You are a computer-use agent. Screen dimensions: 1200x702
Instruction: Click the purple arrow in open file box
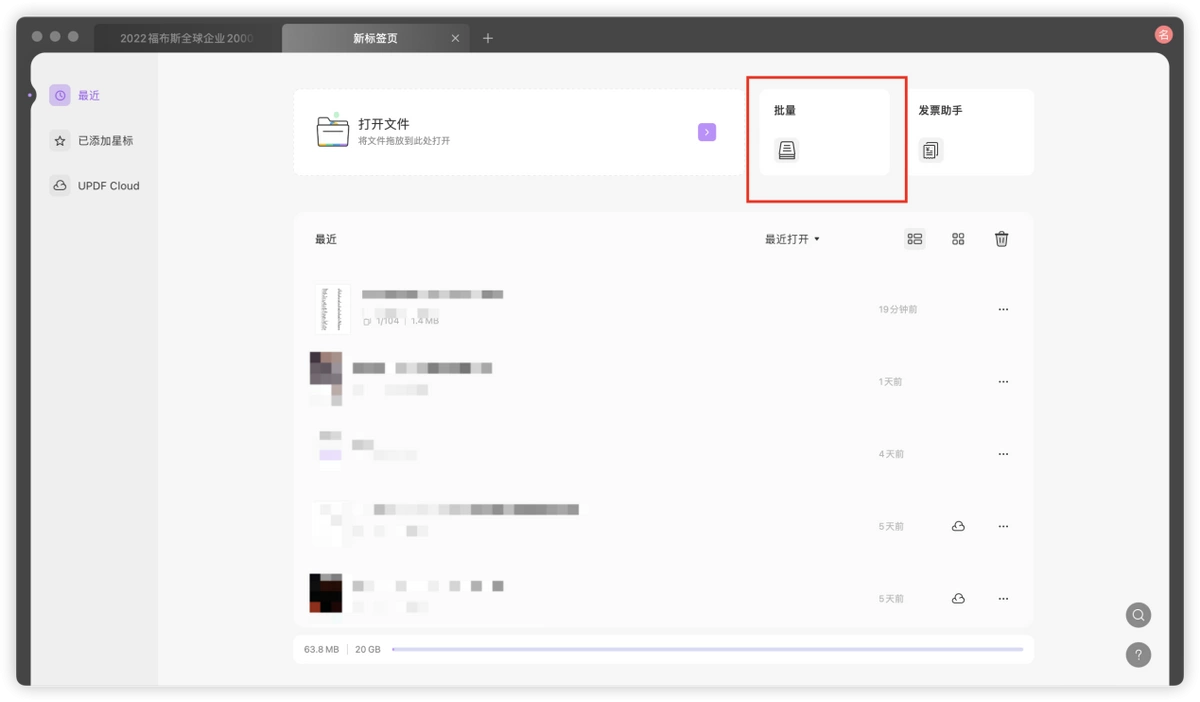pos(707,132)
